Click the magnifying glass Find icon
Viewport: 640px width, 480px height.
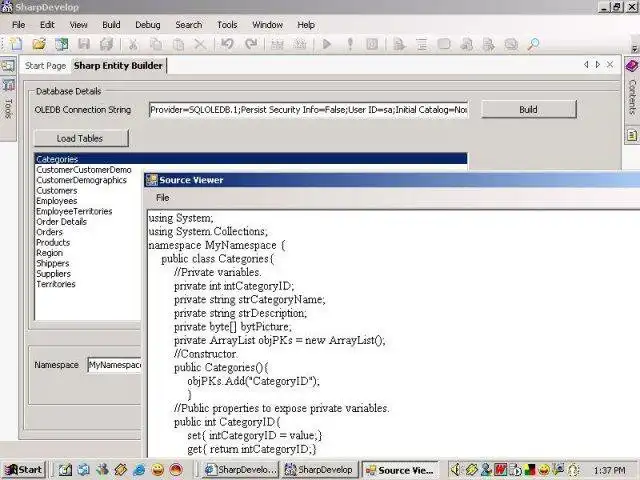click(x=533, y=44)
